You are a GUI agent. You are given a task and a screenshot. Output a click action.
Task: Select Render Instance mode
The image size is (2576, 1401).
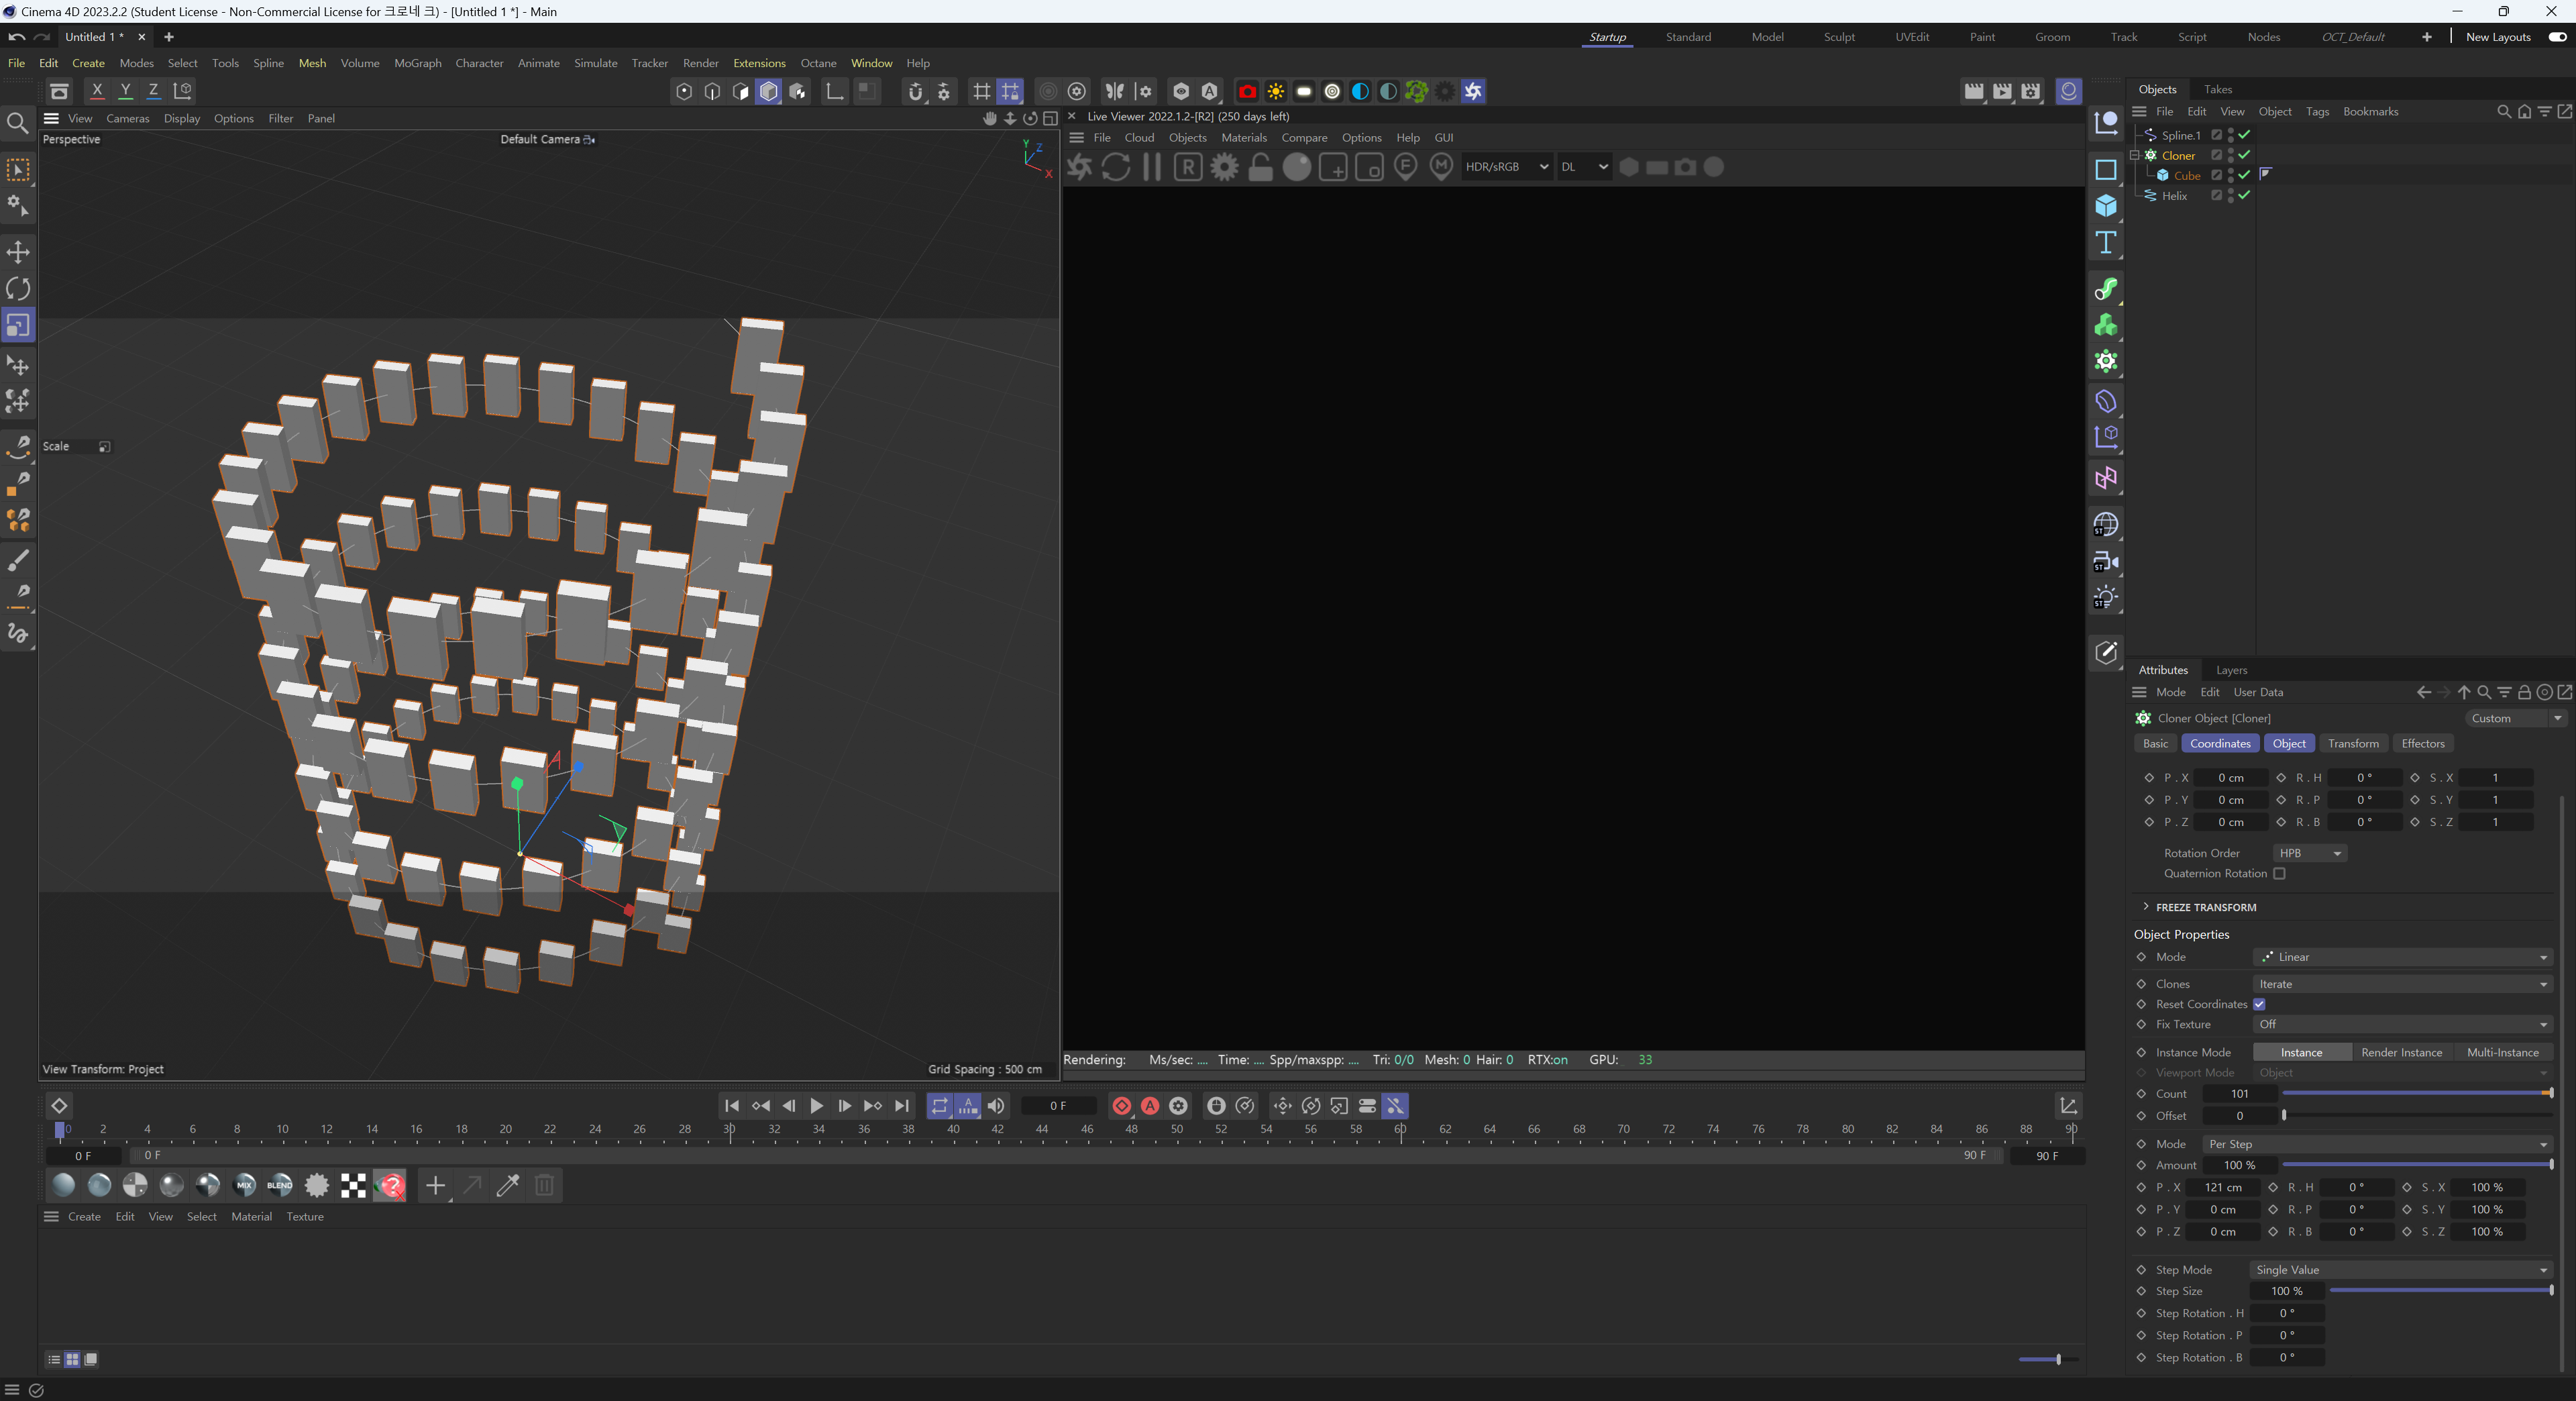tap(2401, 1052)
